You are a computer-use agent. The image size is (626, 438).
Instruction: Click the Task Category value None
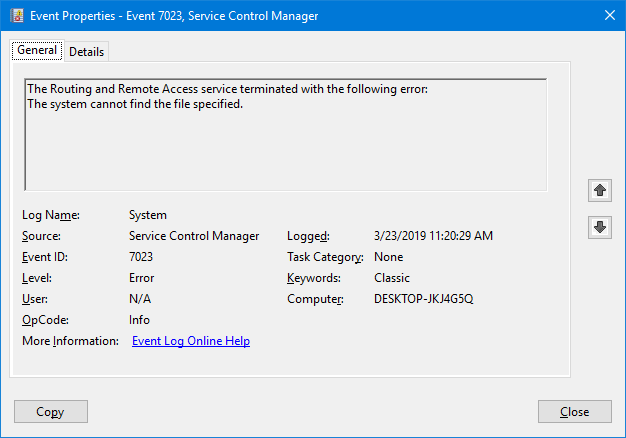pyautogui.click(x=387, y=257)
